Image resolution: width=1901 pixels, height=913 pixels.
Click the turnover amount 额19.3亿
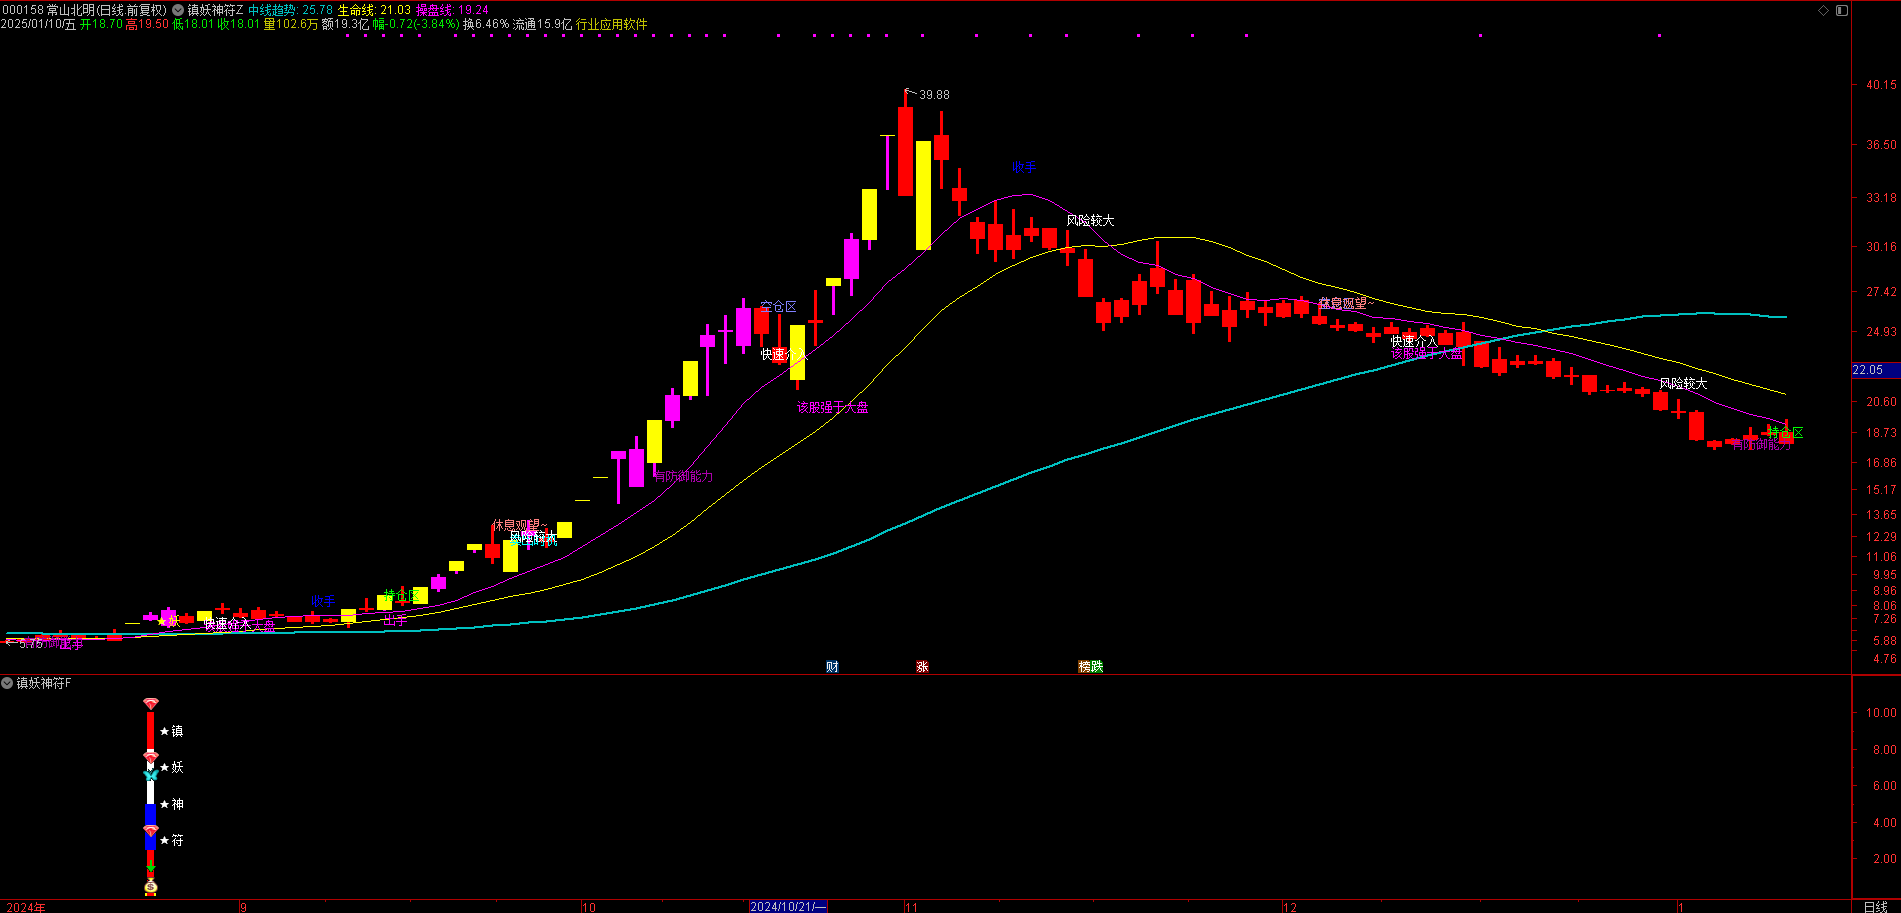point(346,24)
